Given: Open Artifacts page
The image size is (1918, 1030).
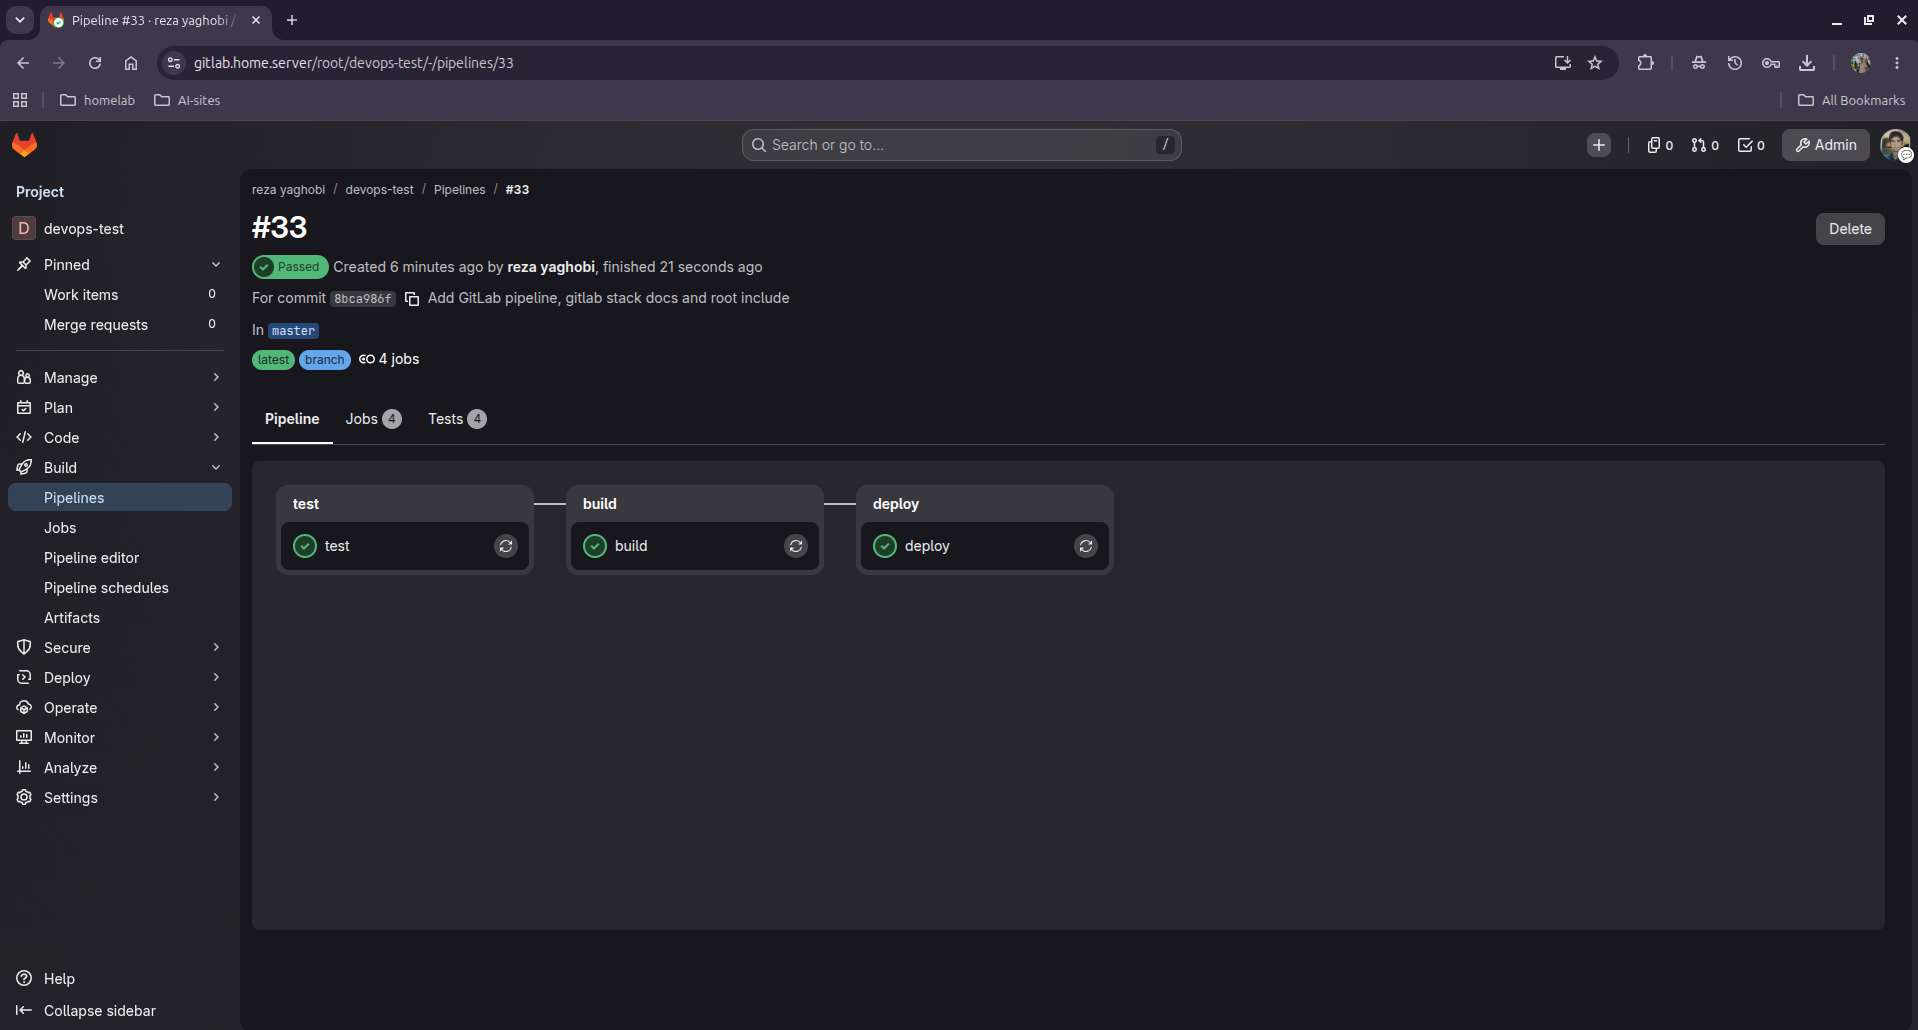Looking at the screenshot, I should coord(120,618).
